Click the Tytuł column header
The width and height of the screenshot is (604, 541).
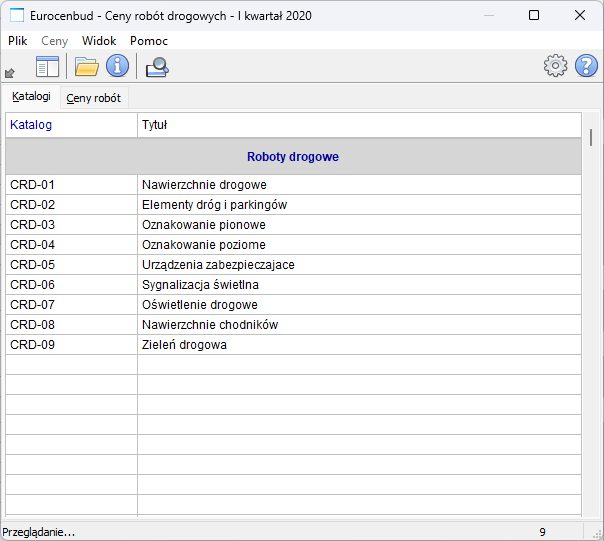154,125
